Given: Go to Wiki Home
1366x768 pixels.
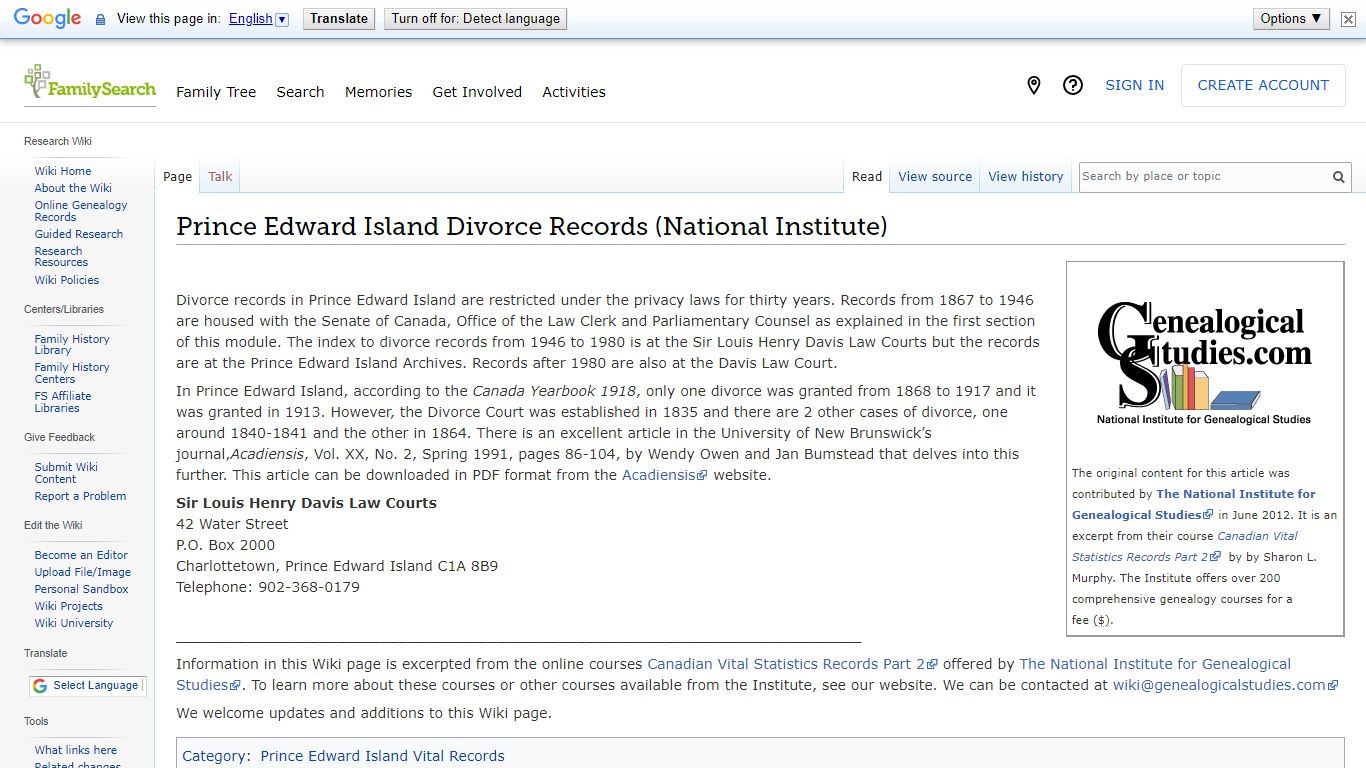Looking at the screenshot, I should tap(63, 171).
